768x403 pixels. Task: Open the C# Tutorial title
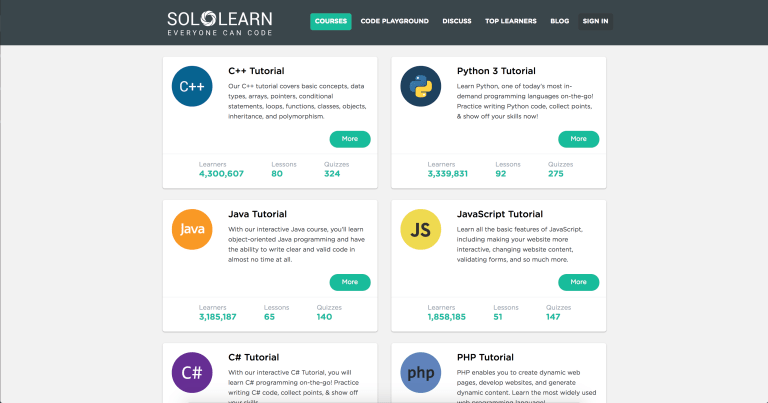click(254, 357)
